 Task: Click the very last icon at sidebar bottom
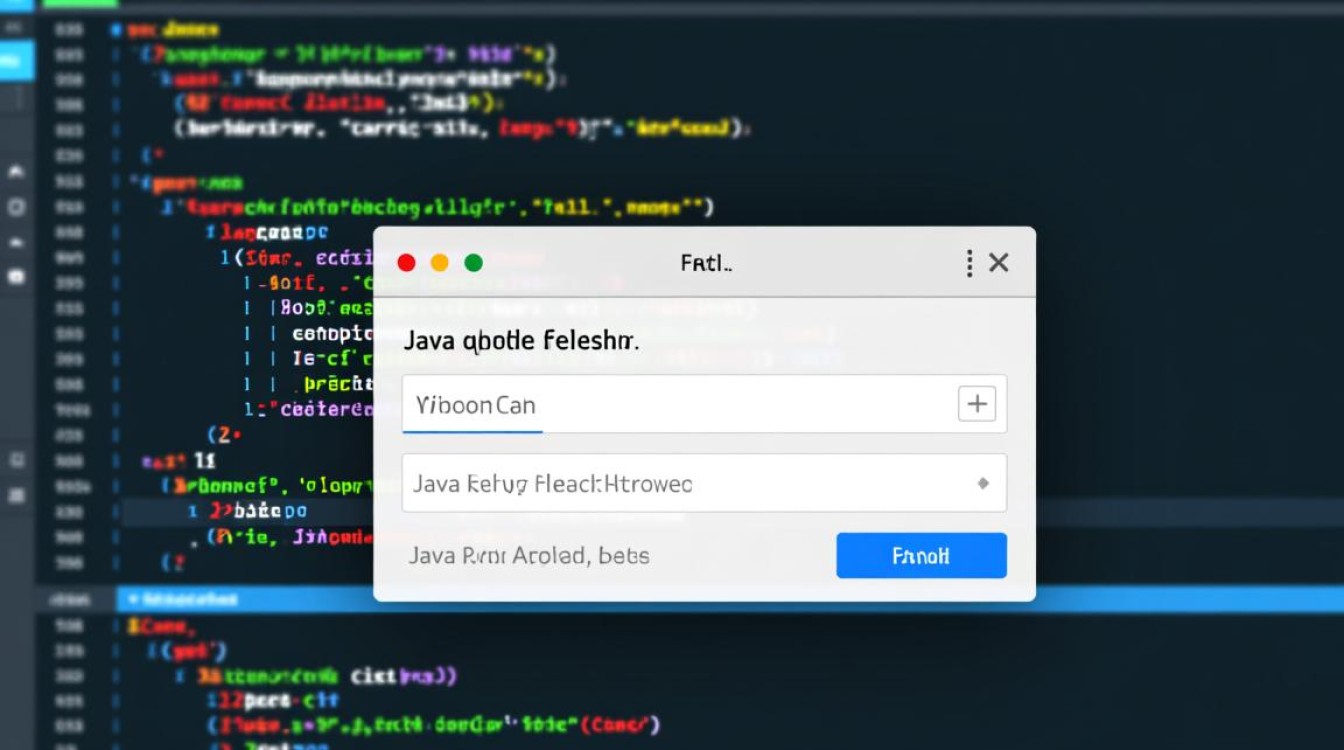[x=16, y=495]
